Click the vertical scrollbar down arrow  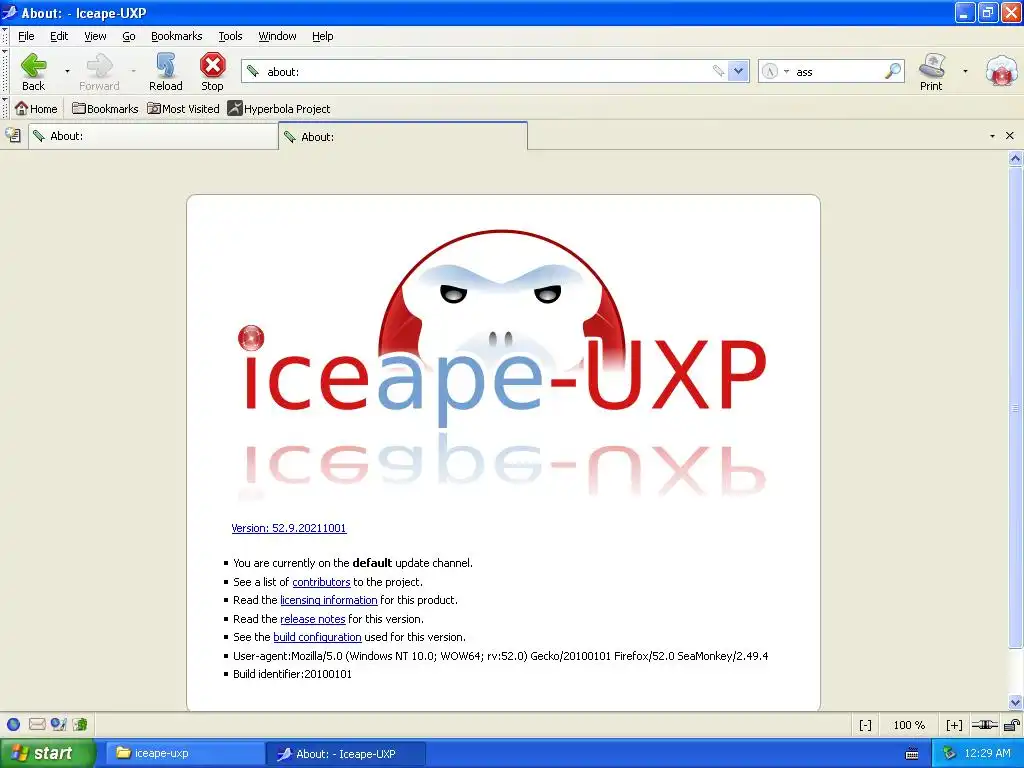click(1015, 703)
